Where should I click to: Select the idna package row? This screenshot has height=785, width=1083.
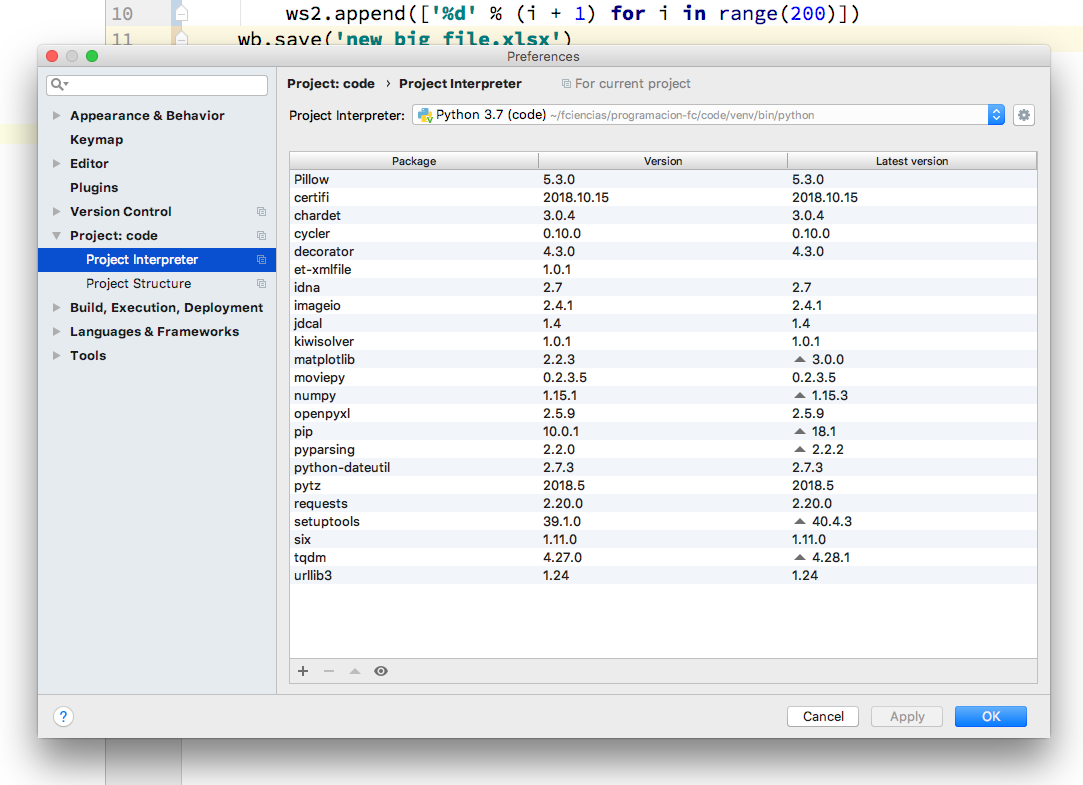coord(663,287)
